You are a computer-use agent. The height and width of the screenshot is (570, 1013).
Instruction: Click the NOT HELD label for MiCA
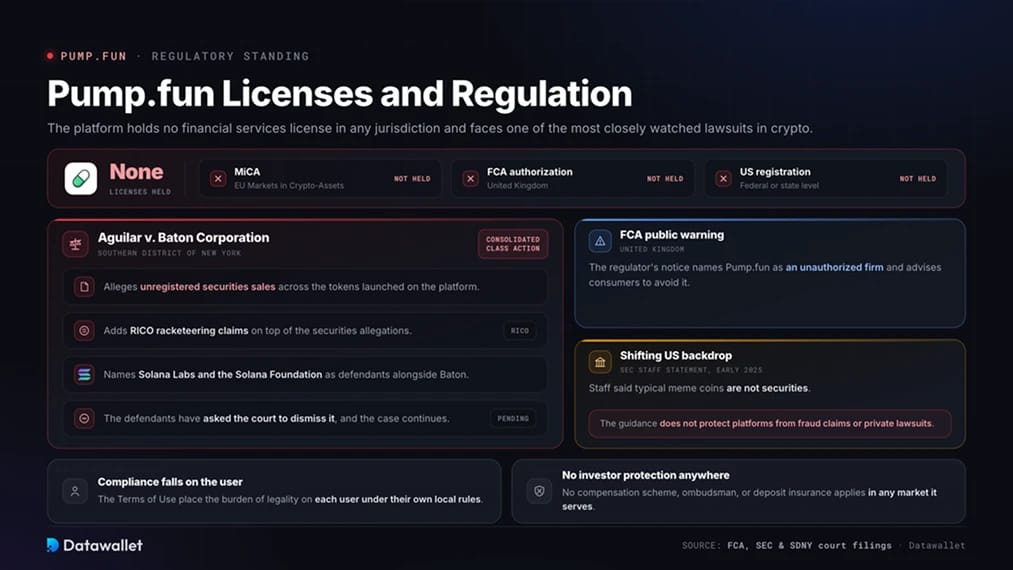coord(412,178)
